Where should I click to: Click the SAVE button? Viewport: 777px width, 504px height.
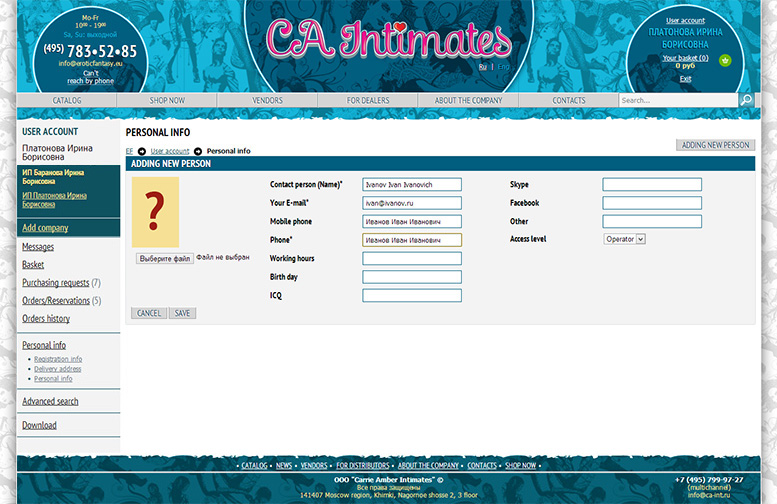pos(182,313)
